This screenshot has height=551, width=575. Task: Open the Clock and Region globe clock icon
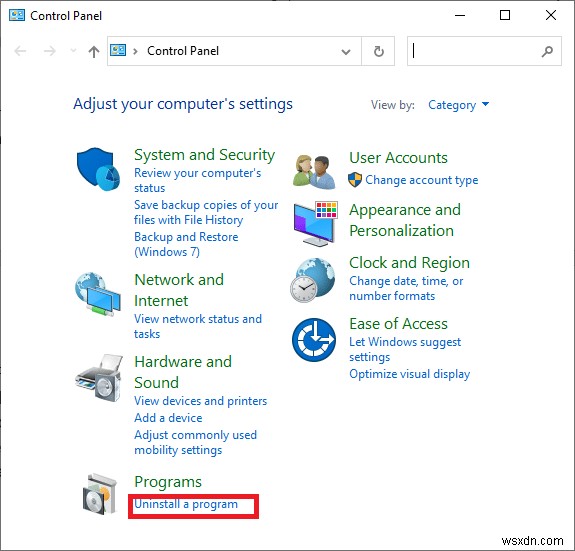[x=312, y=280]
